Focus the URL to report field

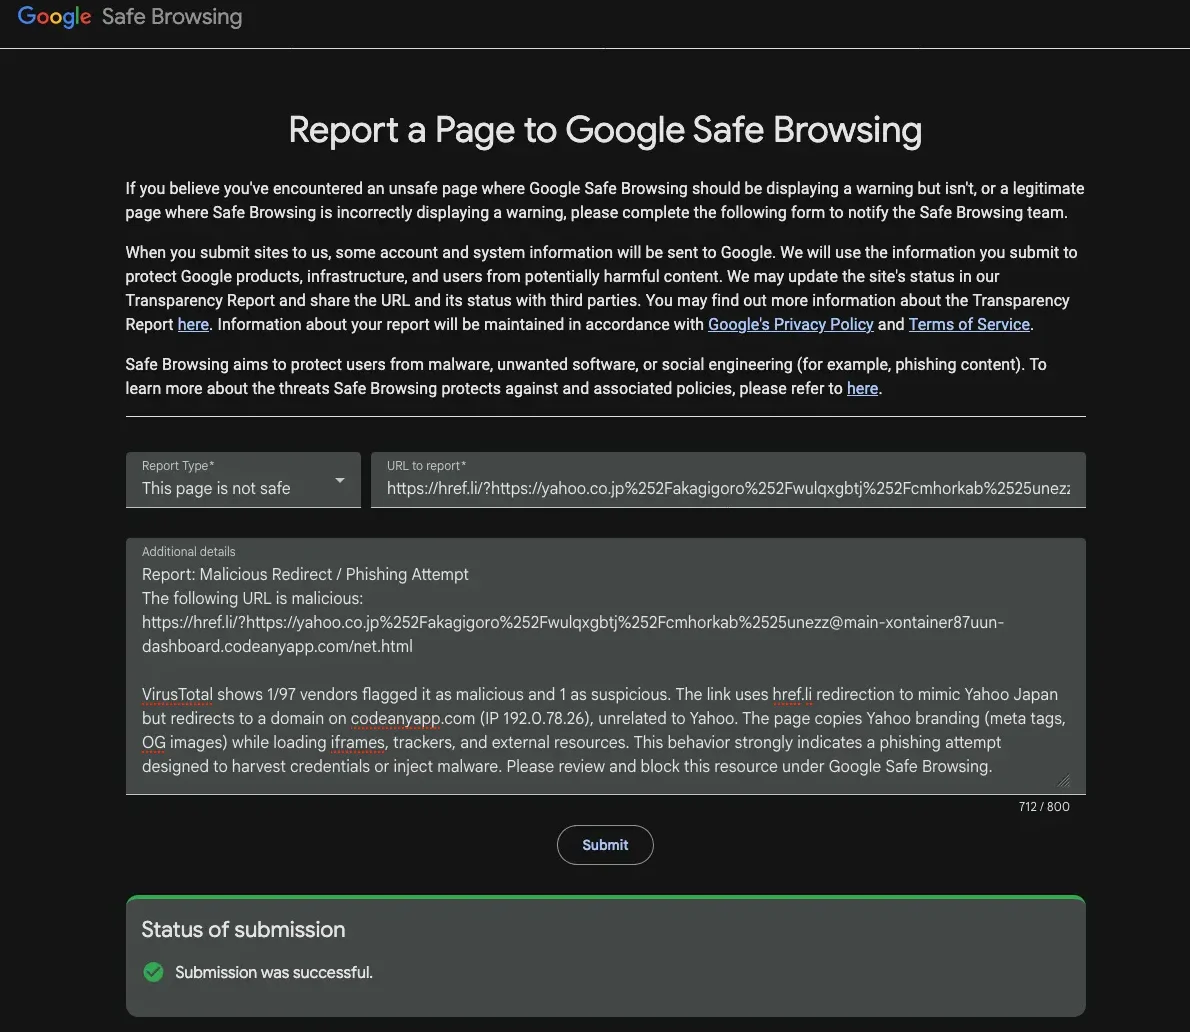tap(727, 489)
